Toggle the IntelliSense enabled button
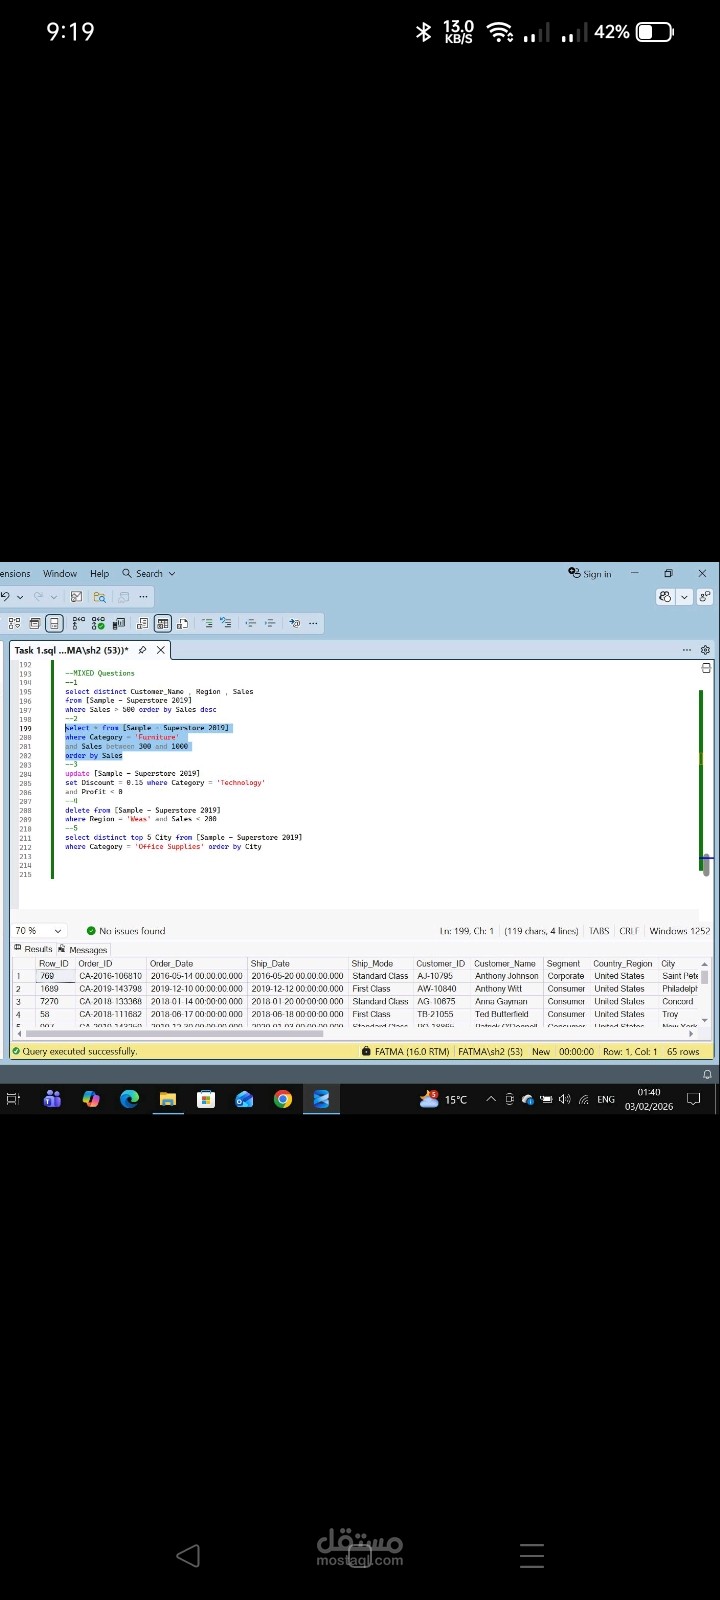The height and width of the screenshot is (1600, 720). pyautogui.click(x=54, y=623)
